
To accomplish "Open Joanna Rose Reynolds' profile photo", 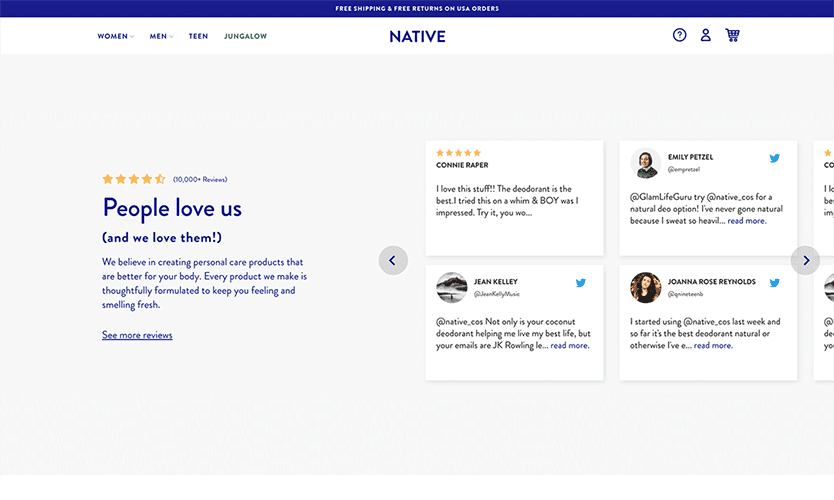I will 645,288.
